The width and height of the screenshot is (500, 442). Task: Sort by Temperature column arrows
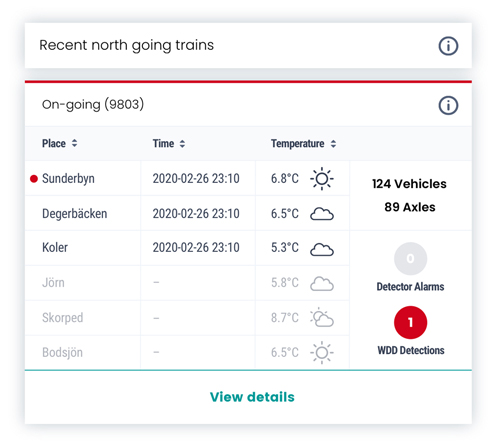[333, 144]
